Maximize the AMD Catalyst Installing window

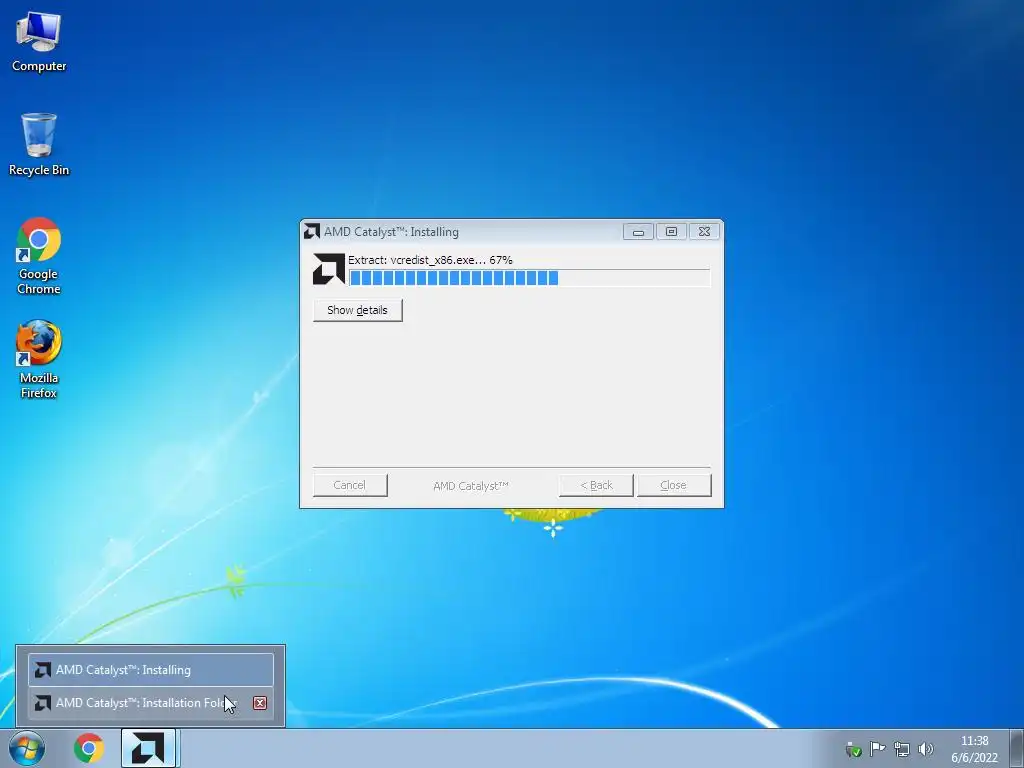tap(671, 232)
